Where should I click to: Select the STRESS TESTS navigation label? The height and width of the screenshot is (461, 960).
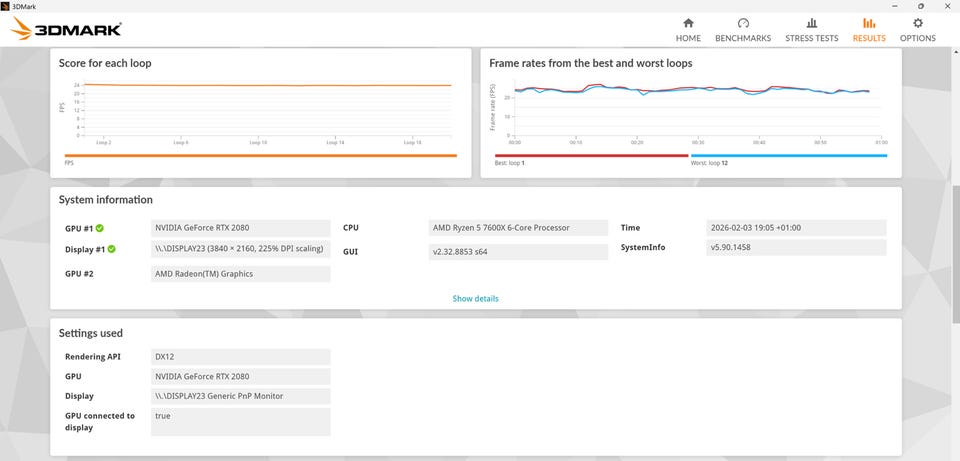coord(812,38)
